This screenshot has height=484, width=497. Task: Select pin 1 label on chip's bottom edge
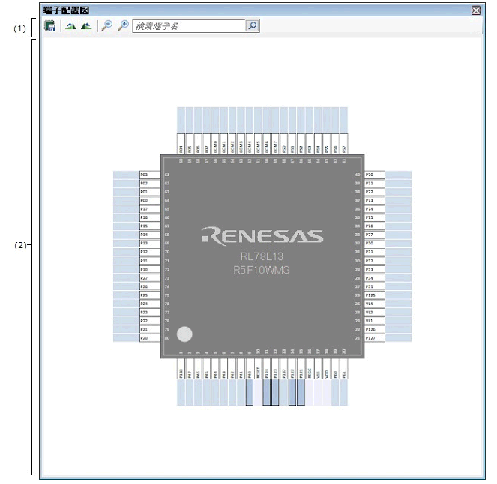[x=181, y=369]
